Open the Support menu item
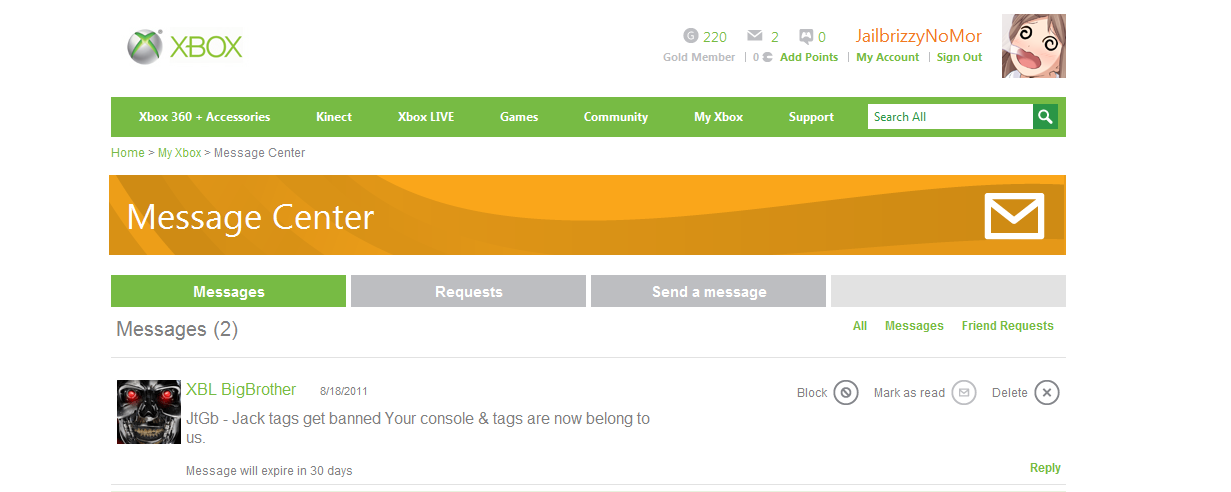 [x=811, y=117]
